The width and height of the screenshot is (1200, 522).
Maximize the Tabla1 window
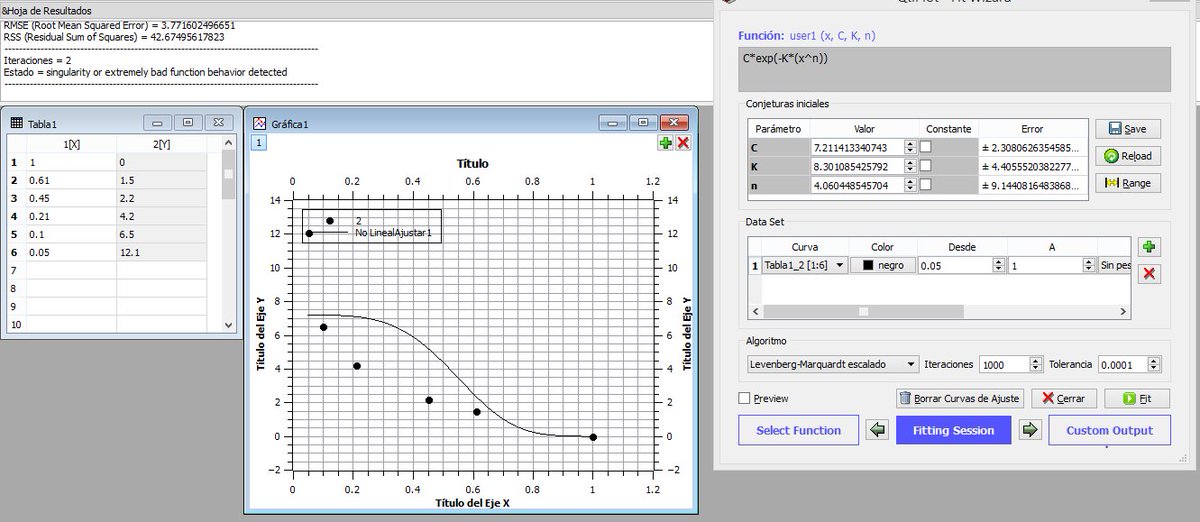[x=188, y=122]
